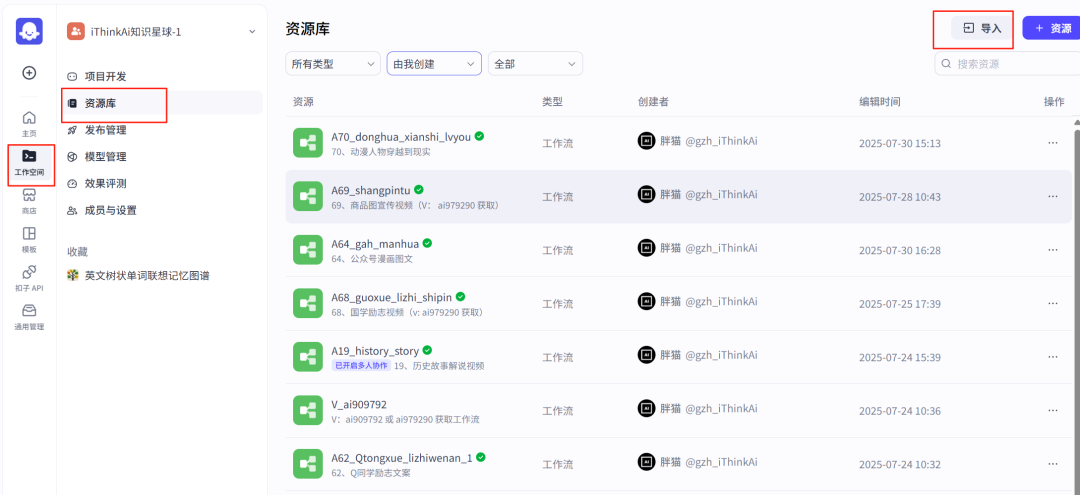Viewport: 1080px width, 495px height.
Task: Open more actions for A64_gah_manhua
Action: [x=1052, y=249]
